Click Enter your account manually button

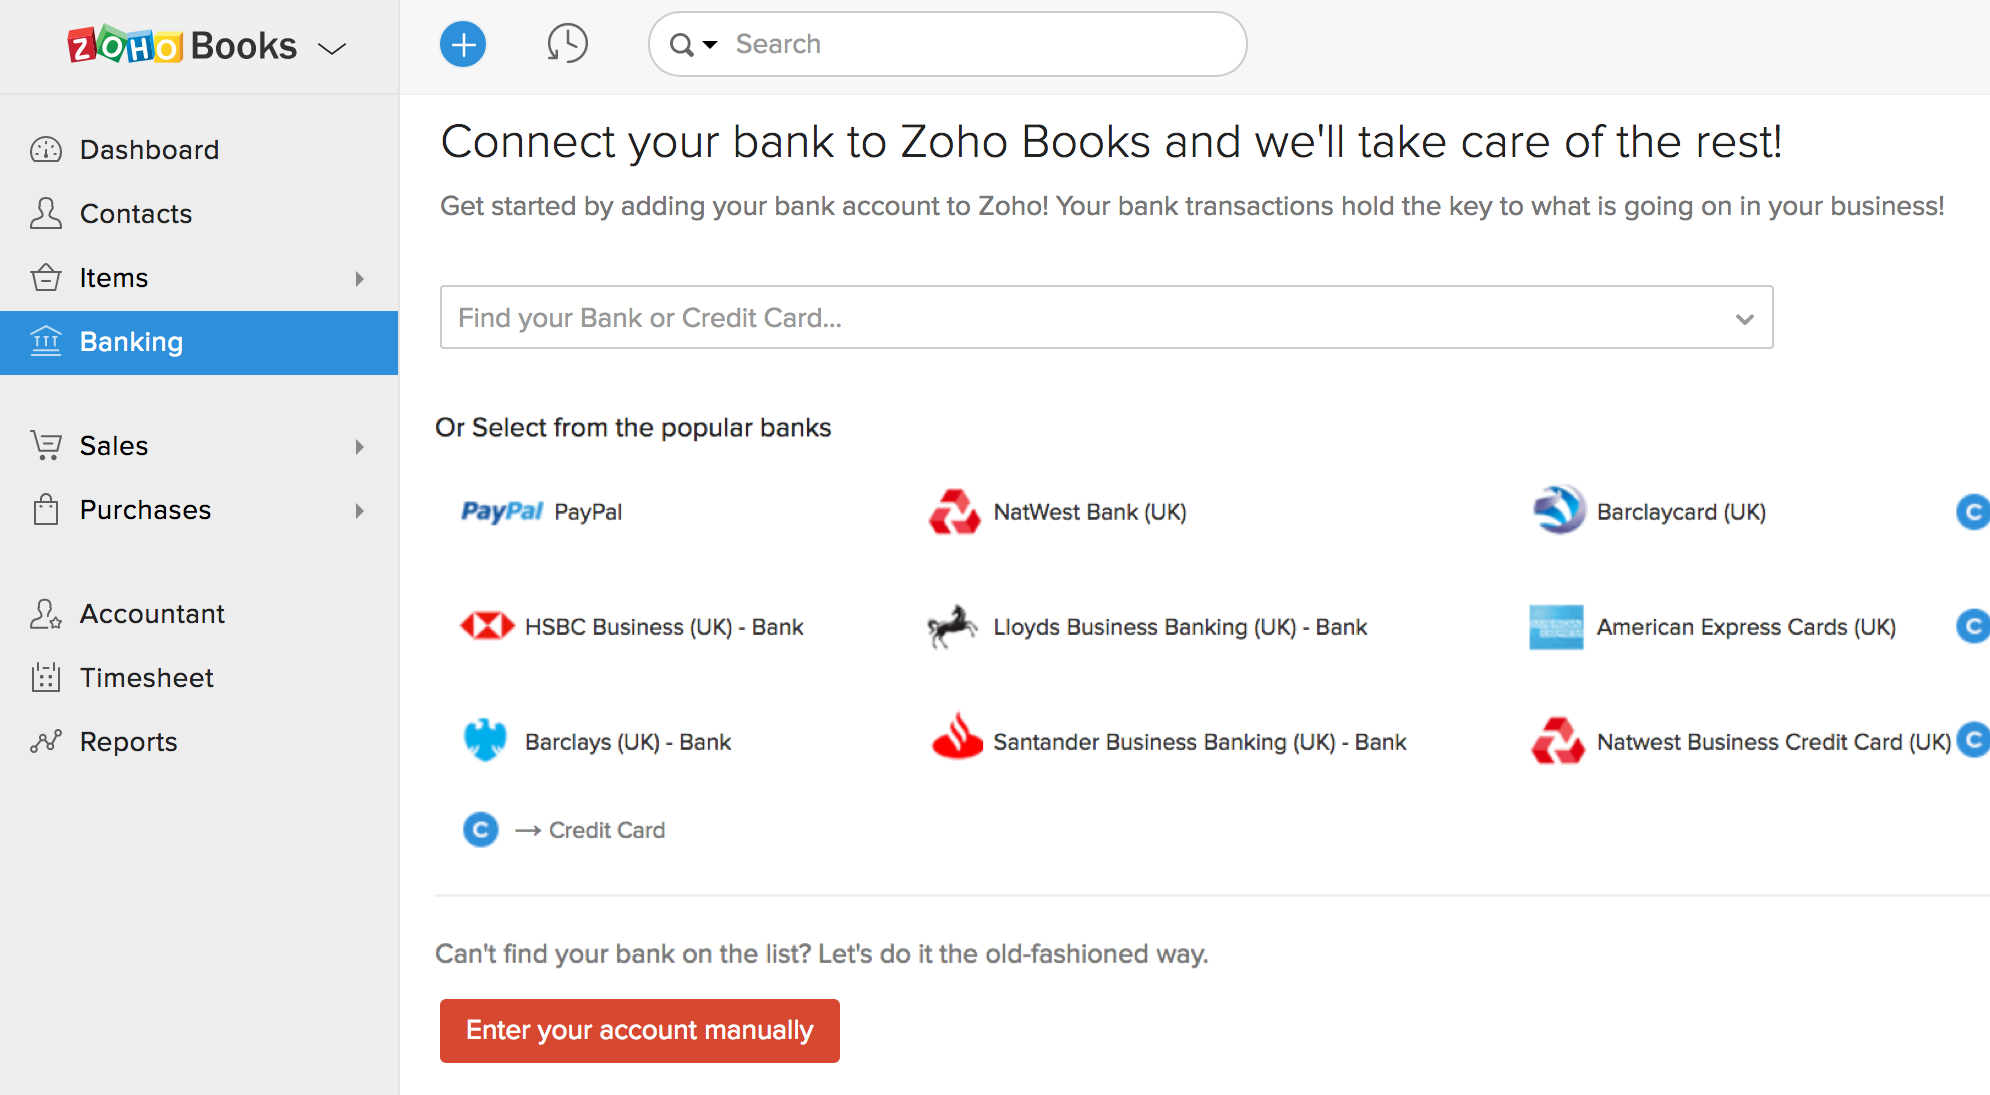point(639,1030)
